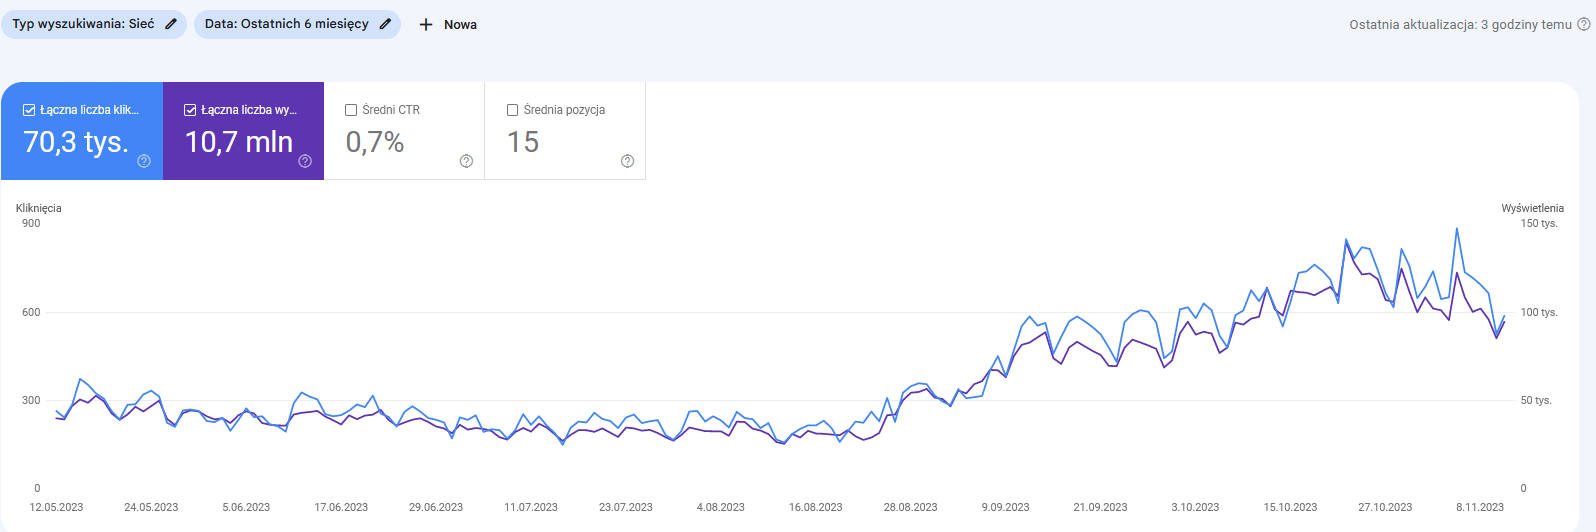Click the 0,7% average CTR value
The width and height of the screenshot is (1596, 532).
pos(375,142)
